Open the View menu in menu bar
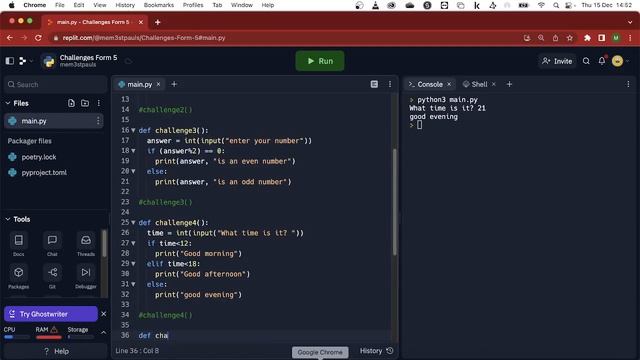 click(100, 5)
